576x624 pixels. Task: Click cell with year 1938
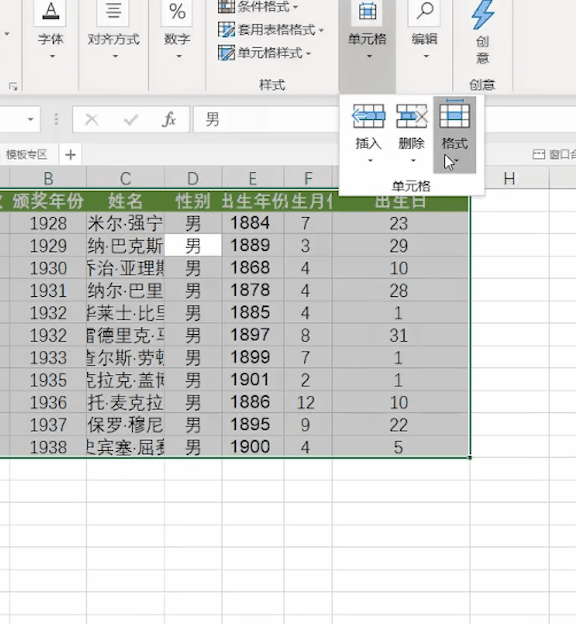pos(48,447)
